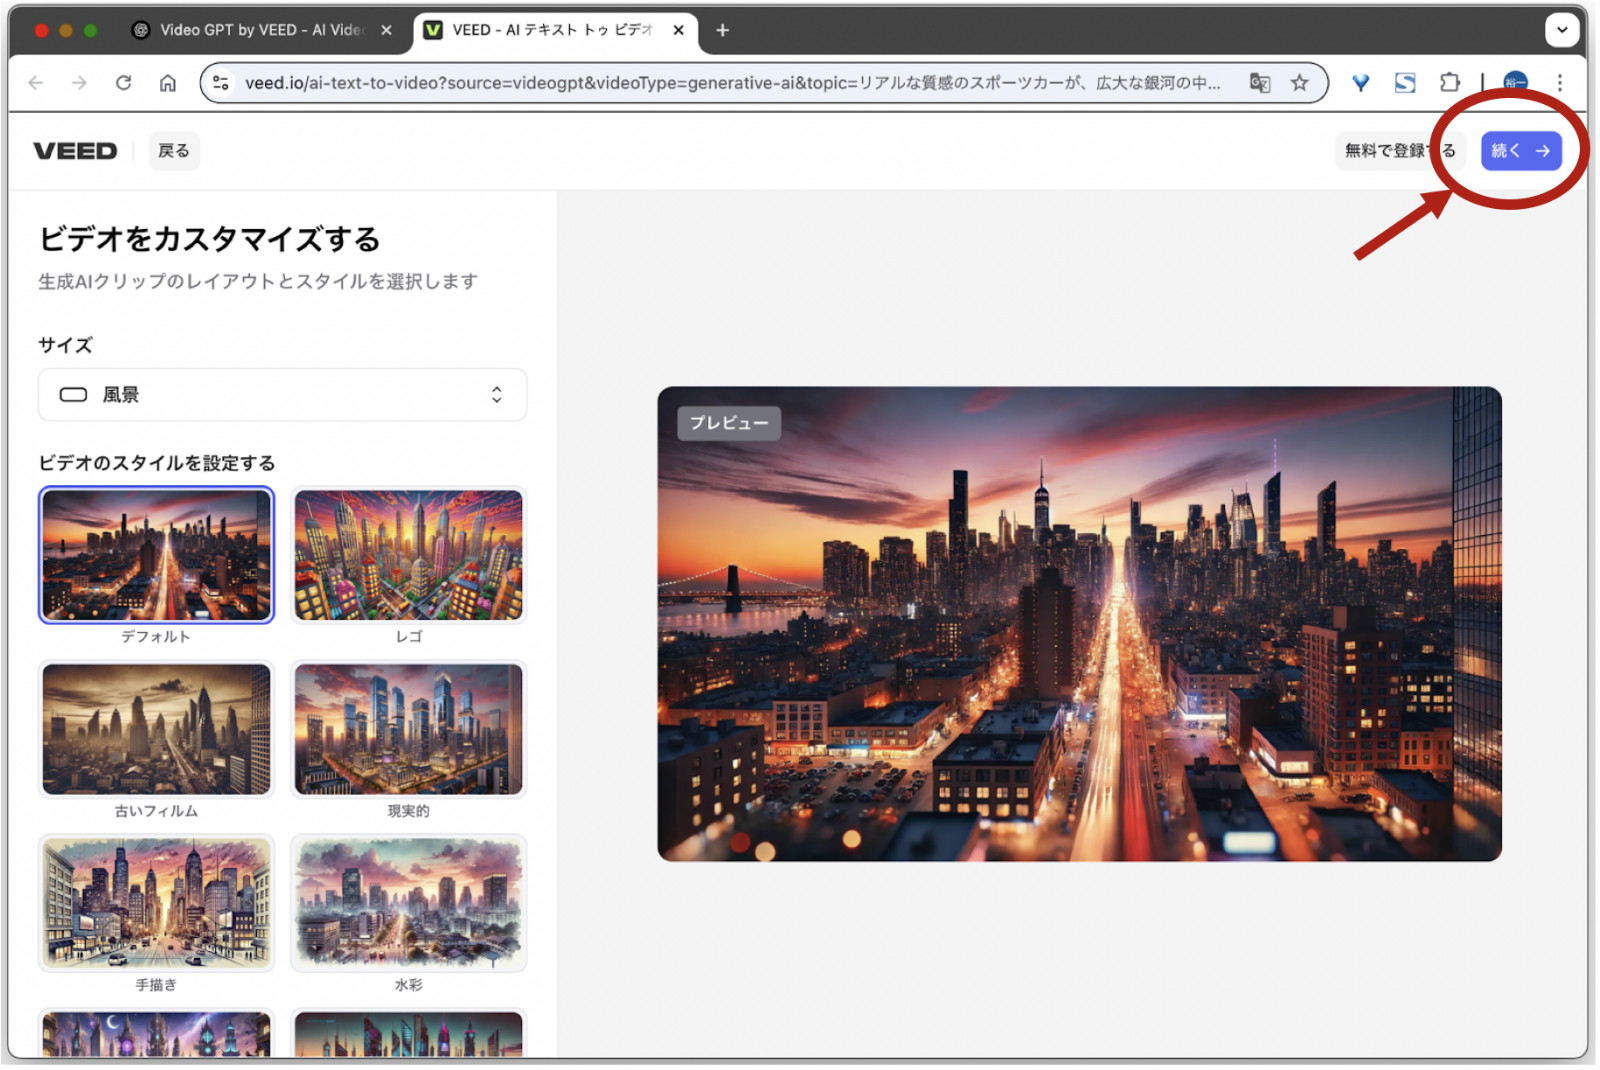Click the blue 続く button

[x=1520, y=151]
